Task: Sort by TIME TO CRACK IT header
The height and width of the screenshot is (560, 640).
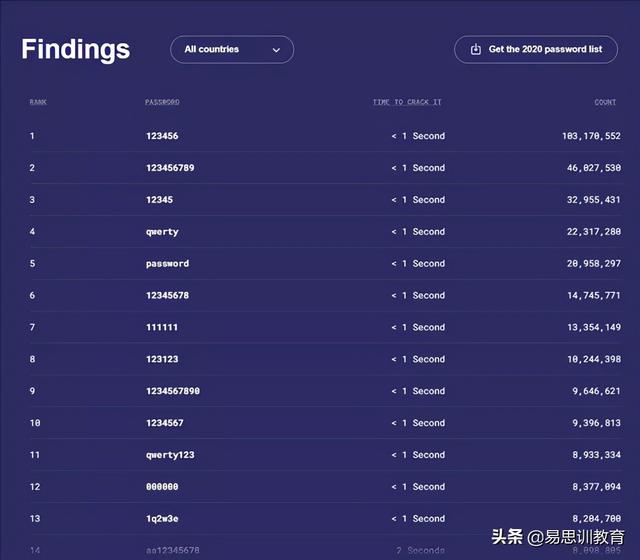Action: (x=407, y=102)
